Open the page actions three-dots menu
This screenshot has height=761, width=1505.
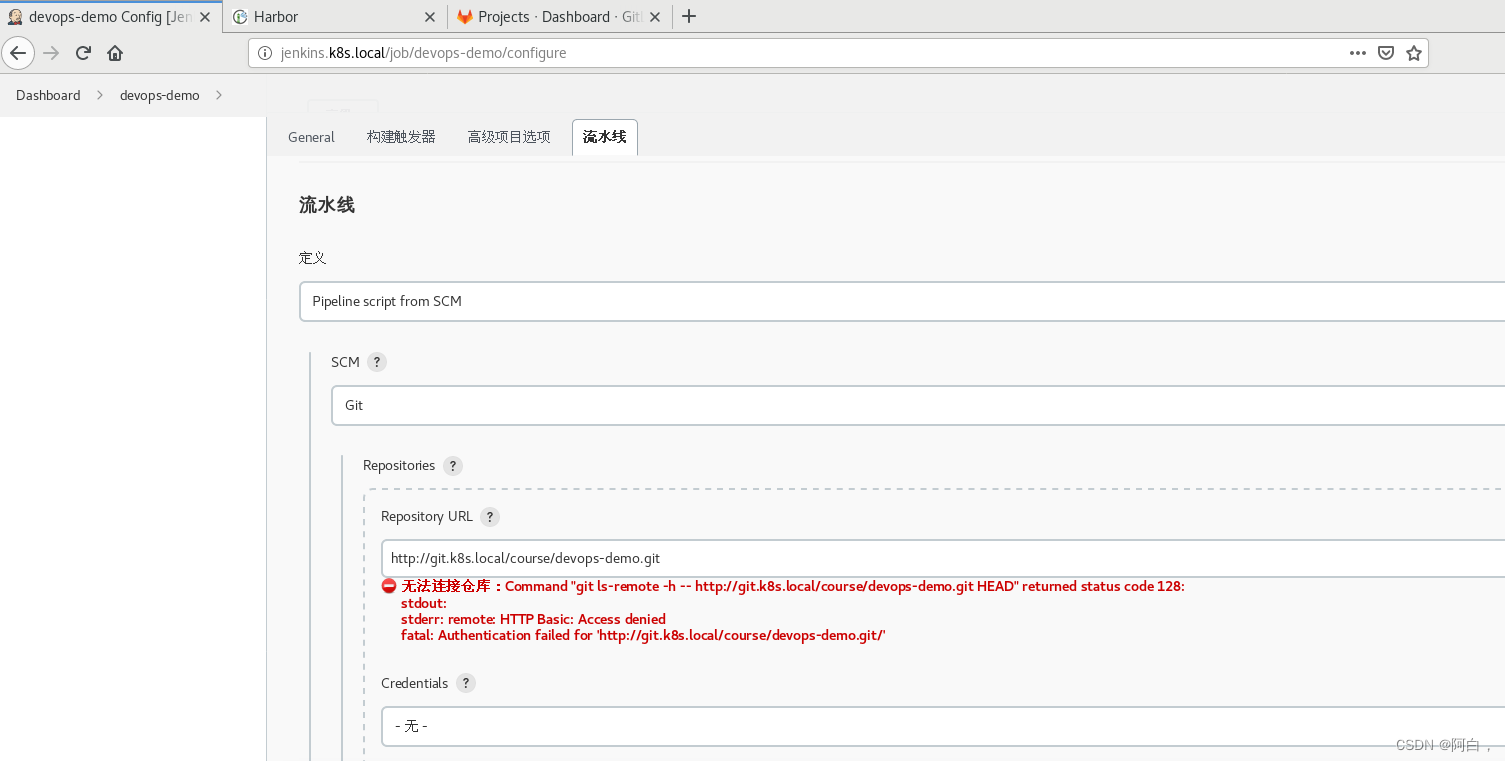[1357, 53]
